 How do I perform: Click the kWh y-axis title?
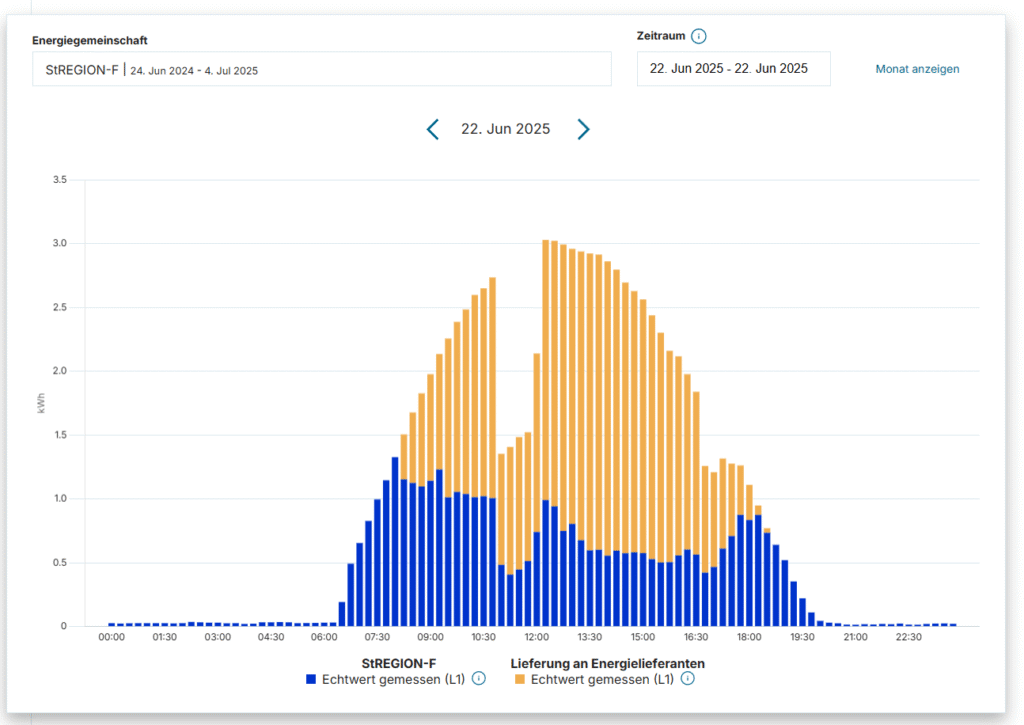pyautogui.click(x=41, y=403)
